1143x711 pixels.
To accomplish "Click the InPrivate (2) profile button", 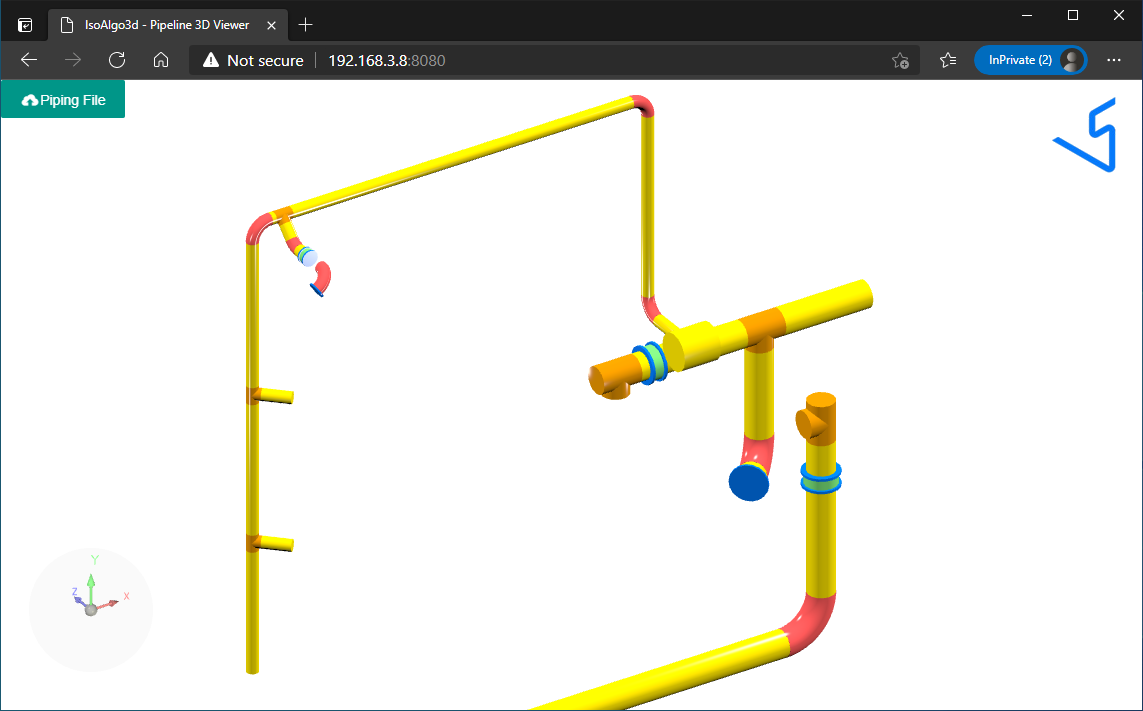I will pos(1030,61).
